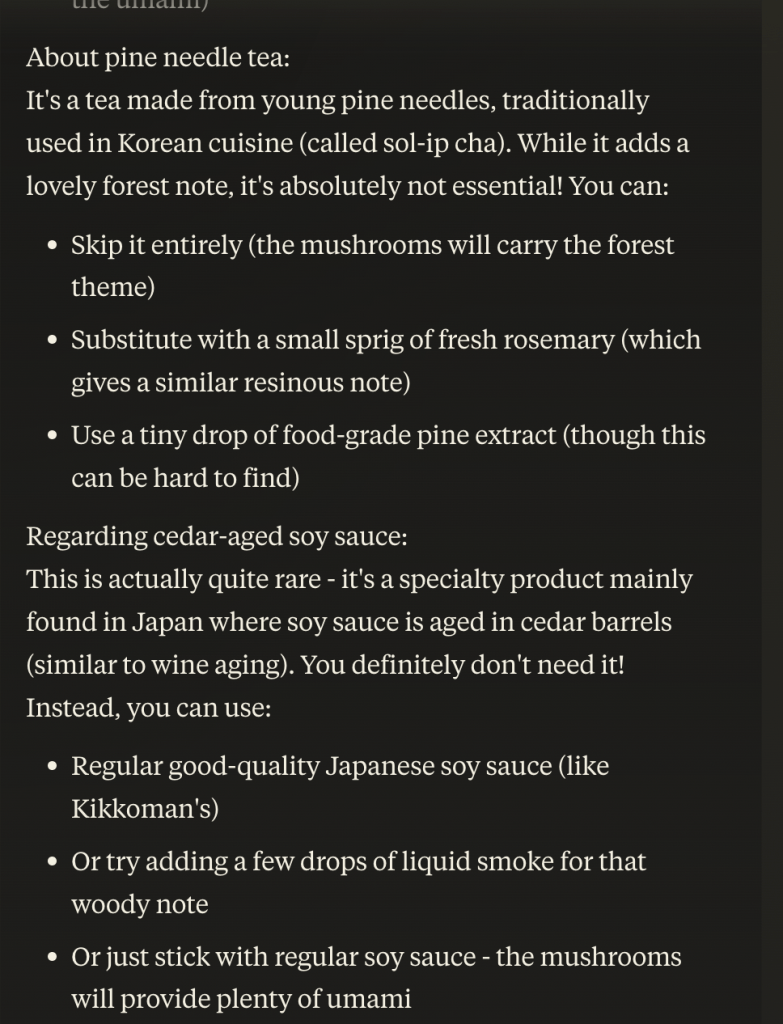Click the "About pine needle tea:" heading

[158, 58]
